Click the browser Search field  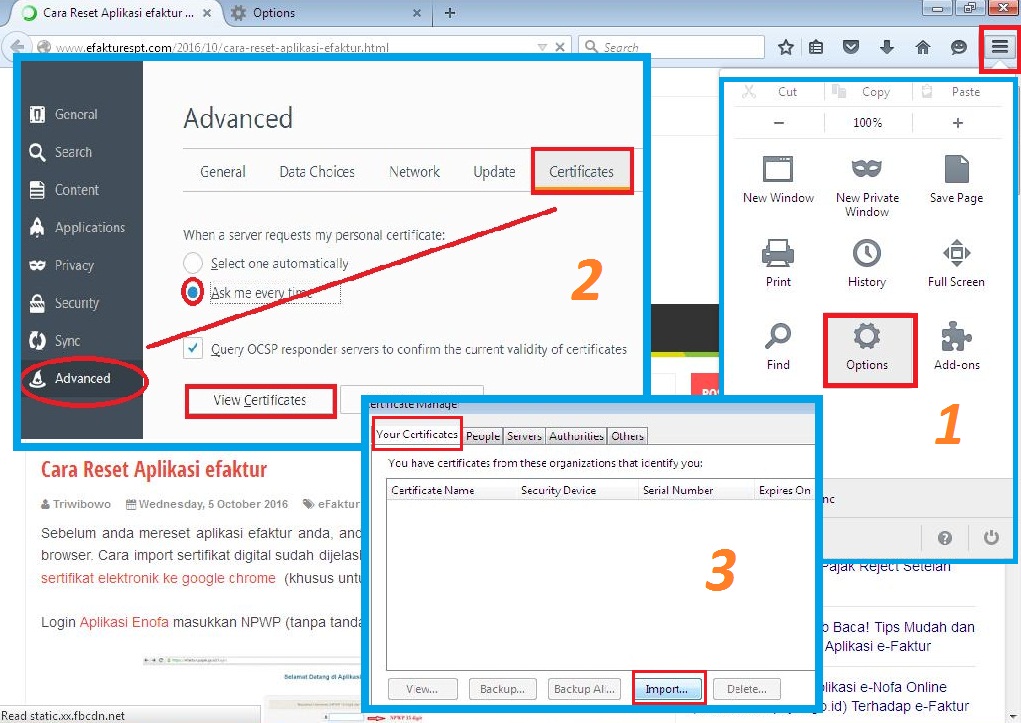pyautogui.click(x=671, y=47)
